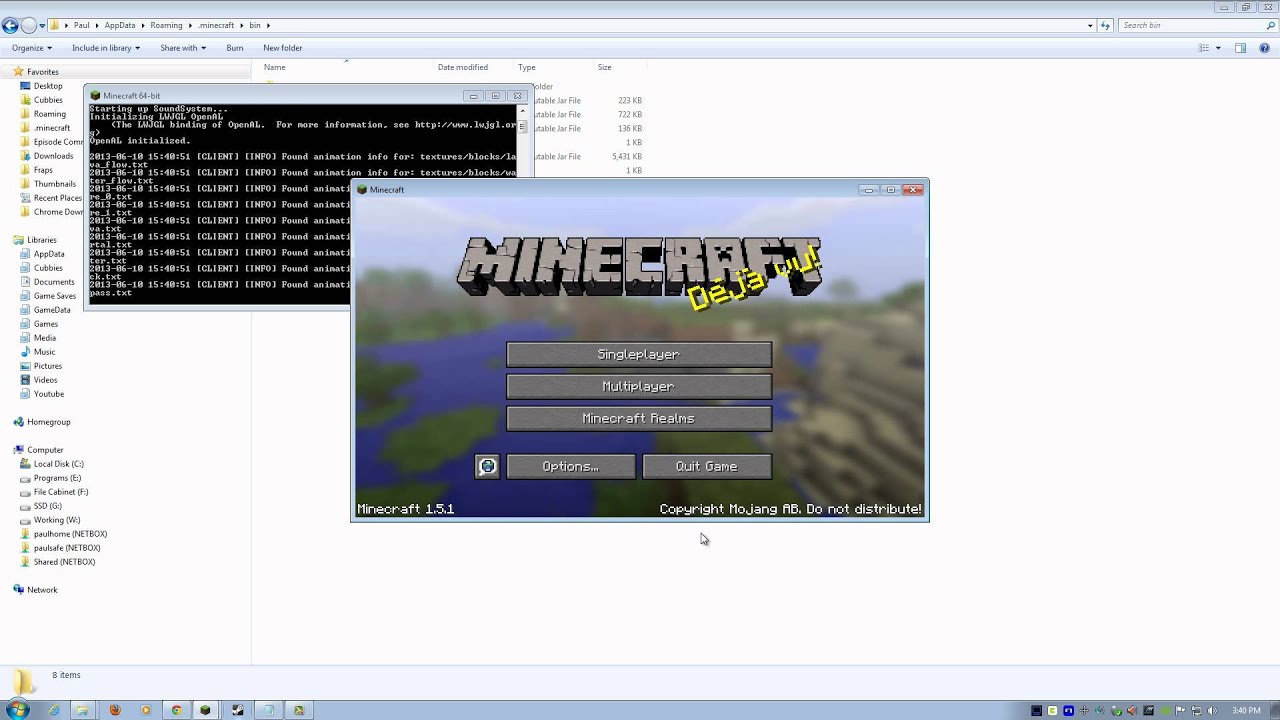Open the Organize dropdown menu
The image size is (1280, 720).
click(x=32, y=48)
